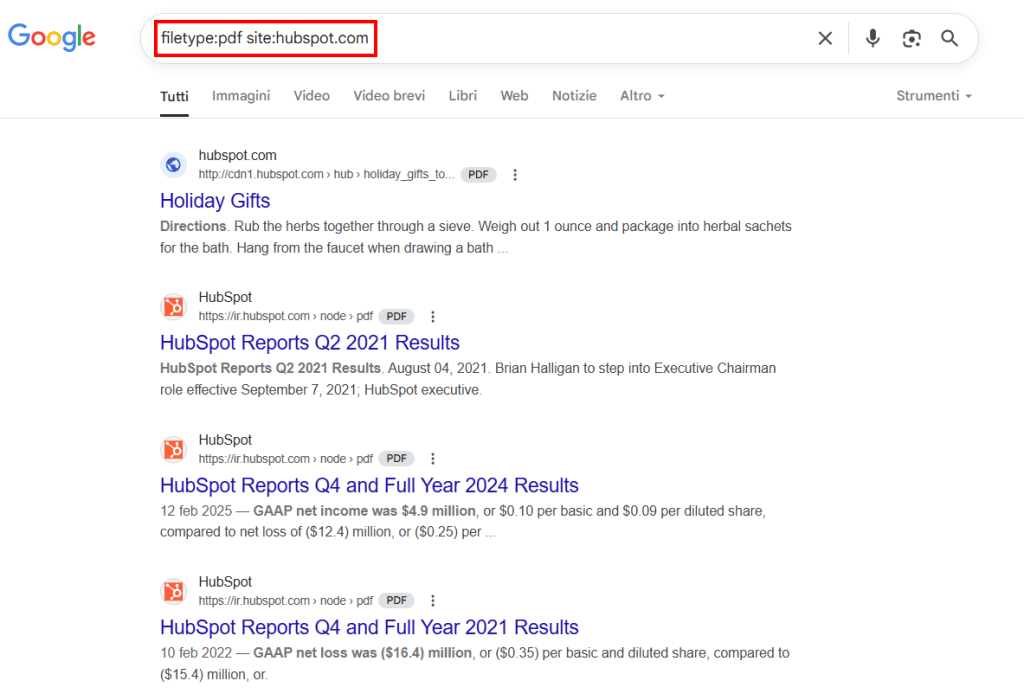Select the Notizie tab
1024x700 pixels.
pyautogui.click(x=574, y=96)
